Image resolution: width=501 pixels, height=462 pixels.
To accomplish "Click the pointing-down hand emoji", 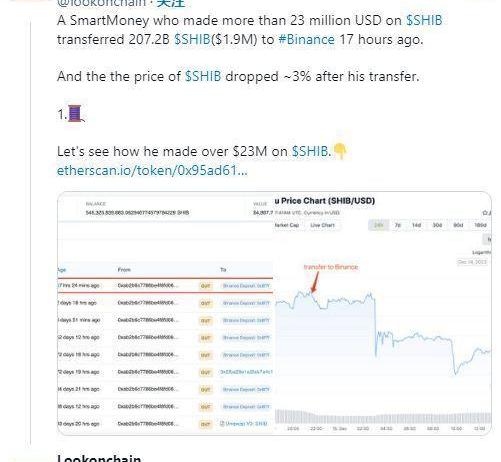I will (340, 151).
